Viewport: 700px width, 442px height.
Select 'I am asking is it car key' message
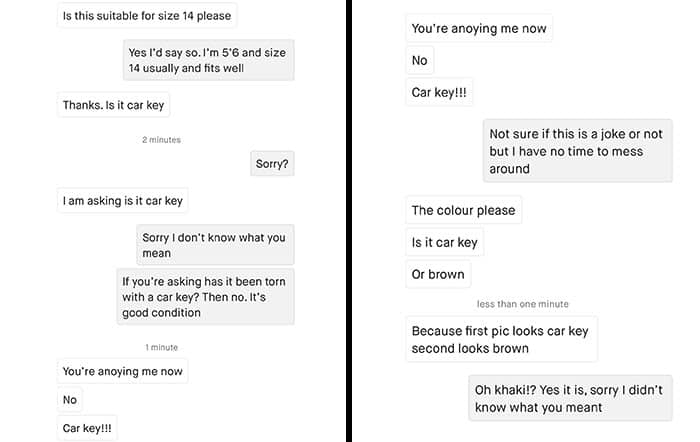tap(122, 200)
